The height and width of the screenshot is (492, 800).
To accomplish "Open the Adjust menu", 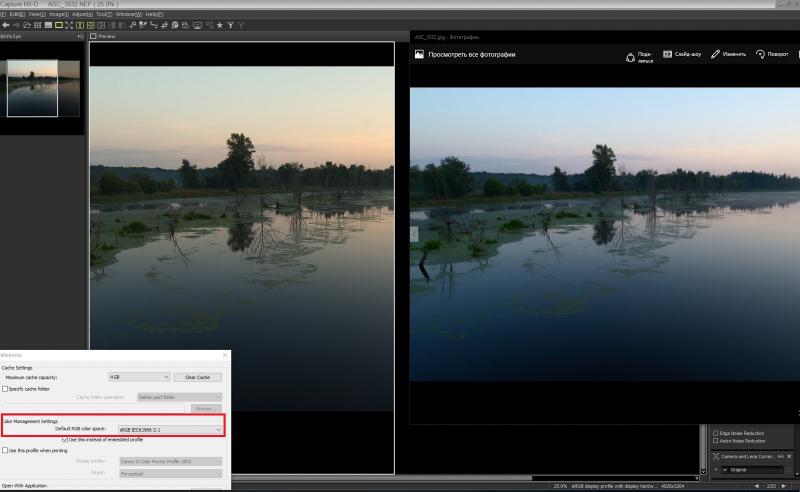I will click(x=82, y=14).
